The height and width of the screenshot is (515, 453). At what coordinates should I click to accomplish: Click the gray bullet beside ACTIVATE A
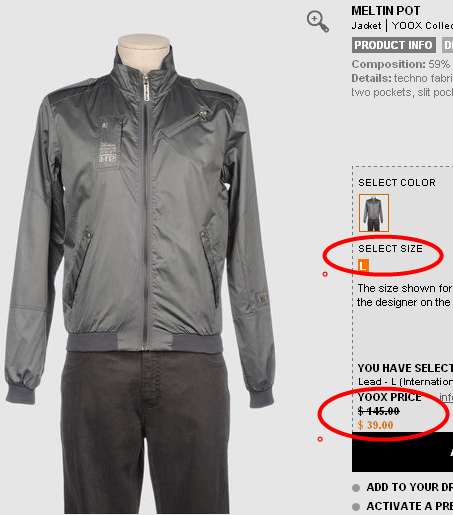click(x=356, y=507)
